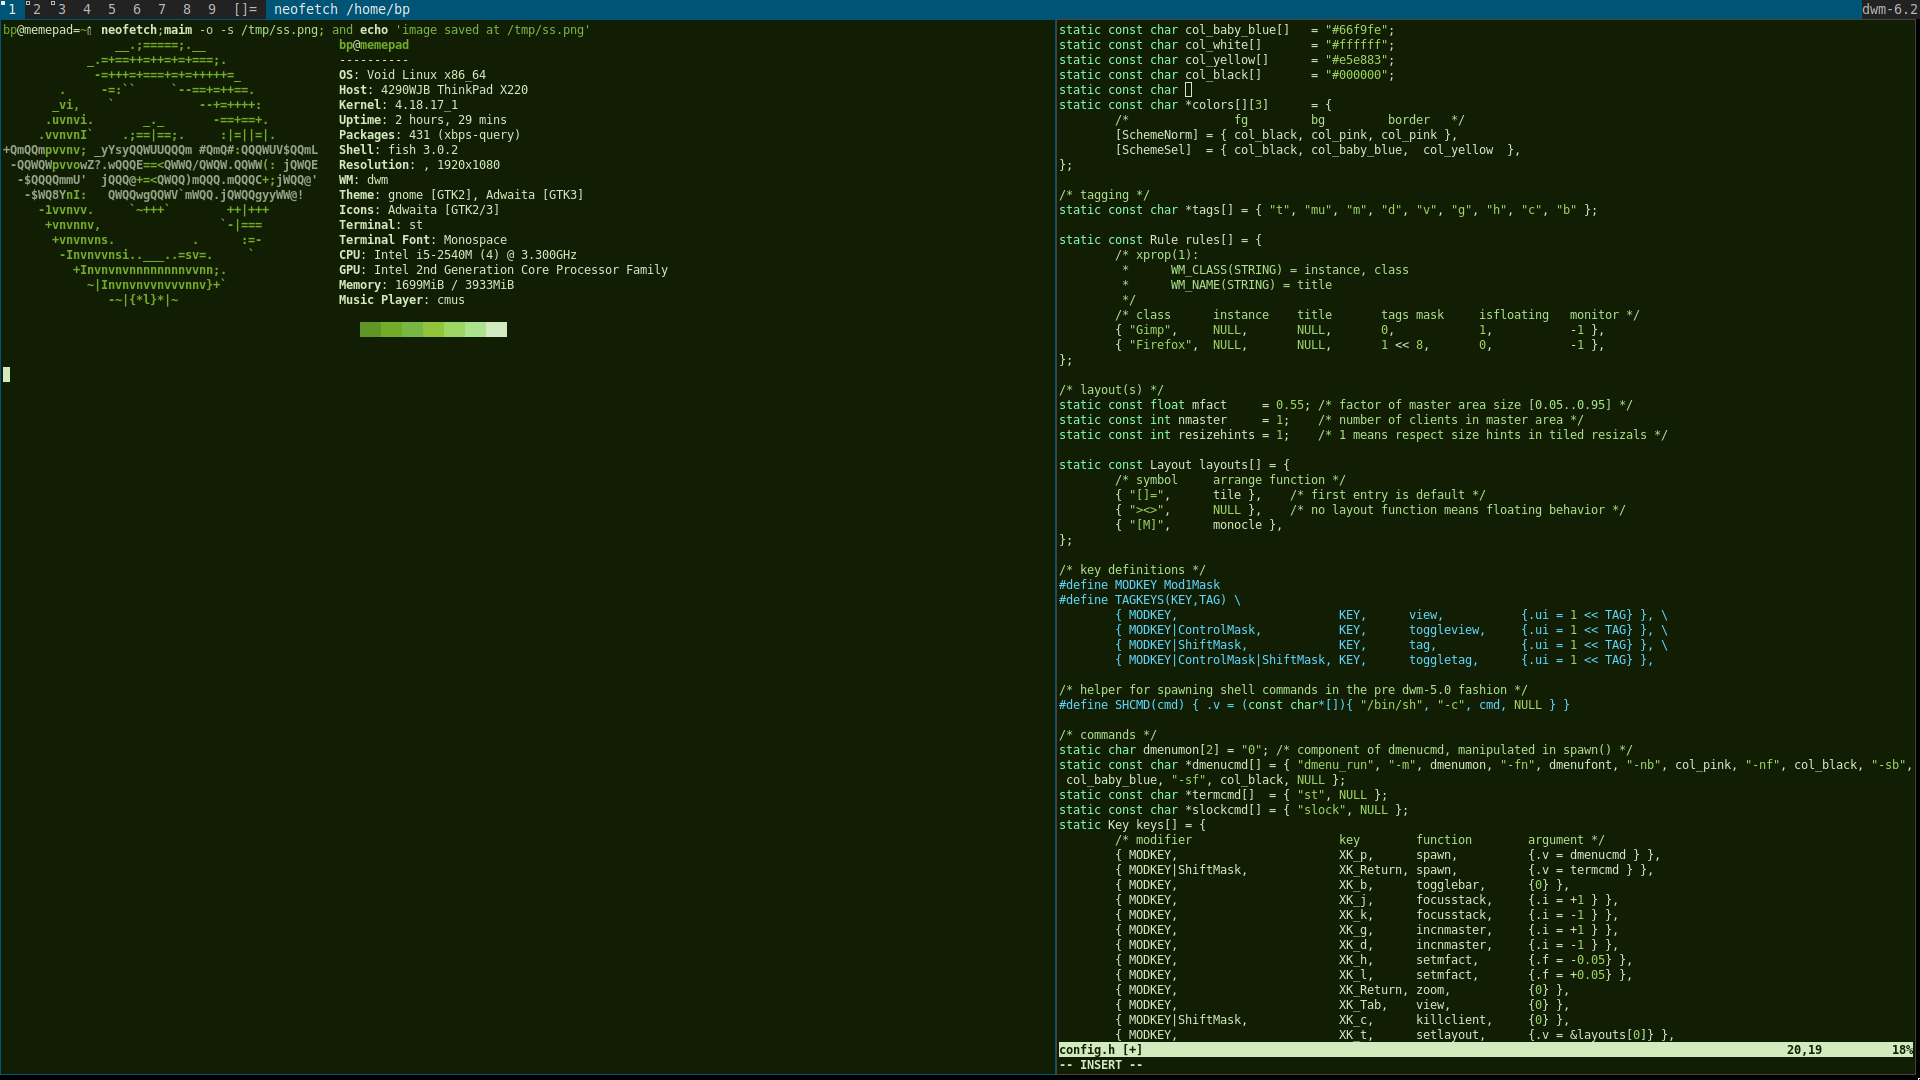Image resolution: width=1920 pixels, height=1080 pixels.
Task: Click the 'Shell: fish 3.0.2' line
Action: [x=398, y=150]
